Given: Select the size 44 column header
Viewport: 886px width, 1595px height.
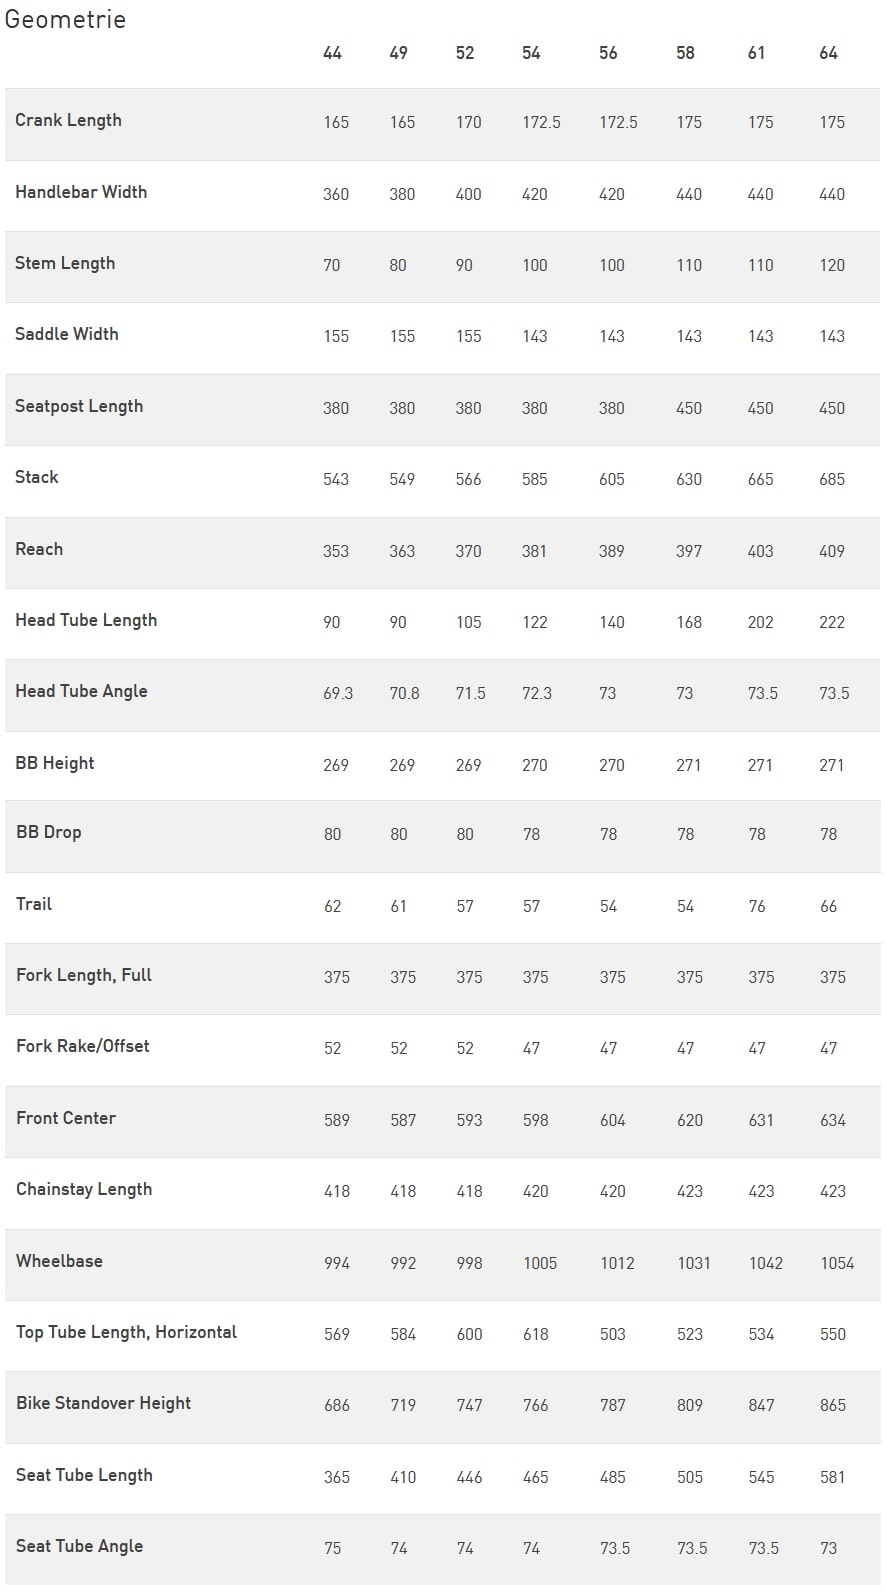Looking at the screenshot, I should pos(332,53).
